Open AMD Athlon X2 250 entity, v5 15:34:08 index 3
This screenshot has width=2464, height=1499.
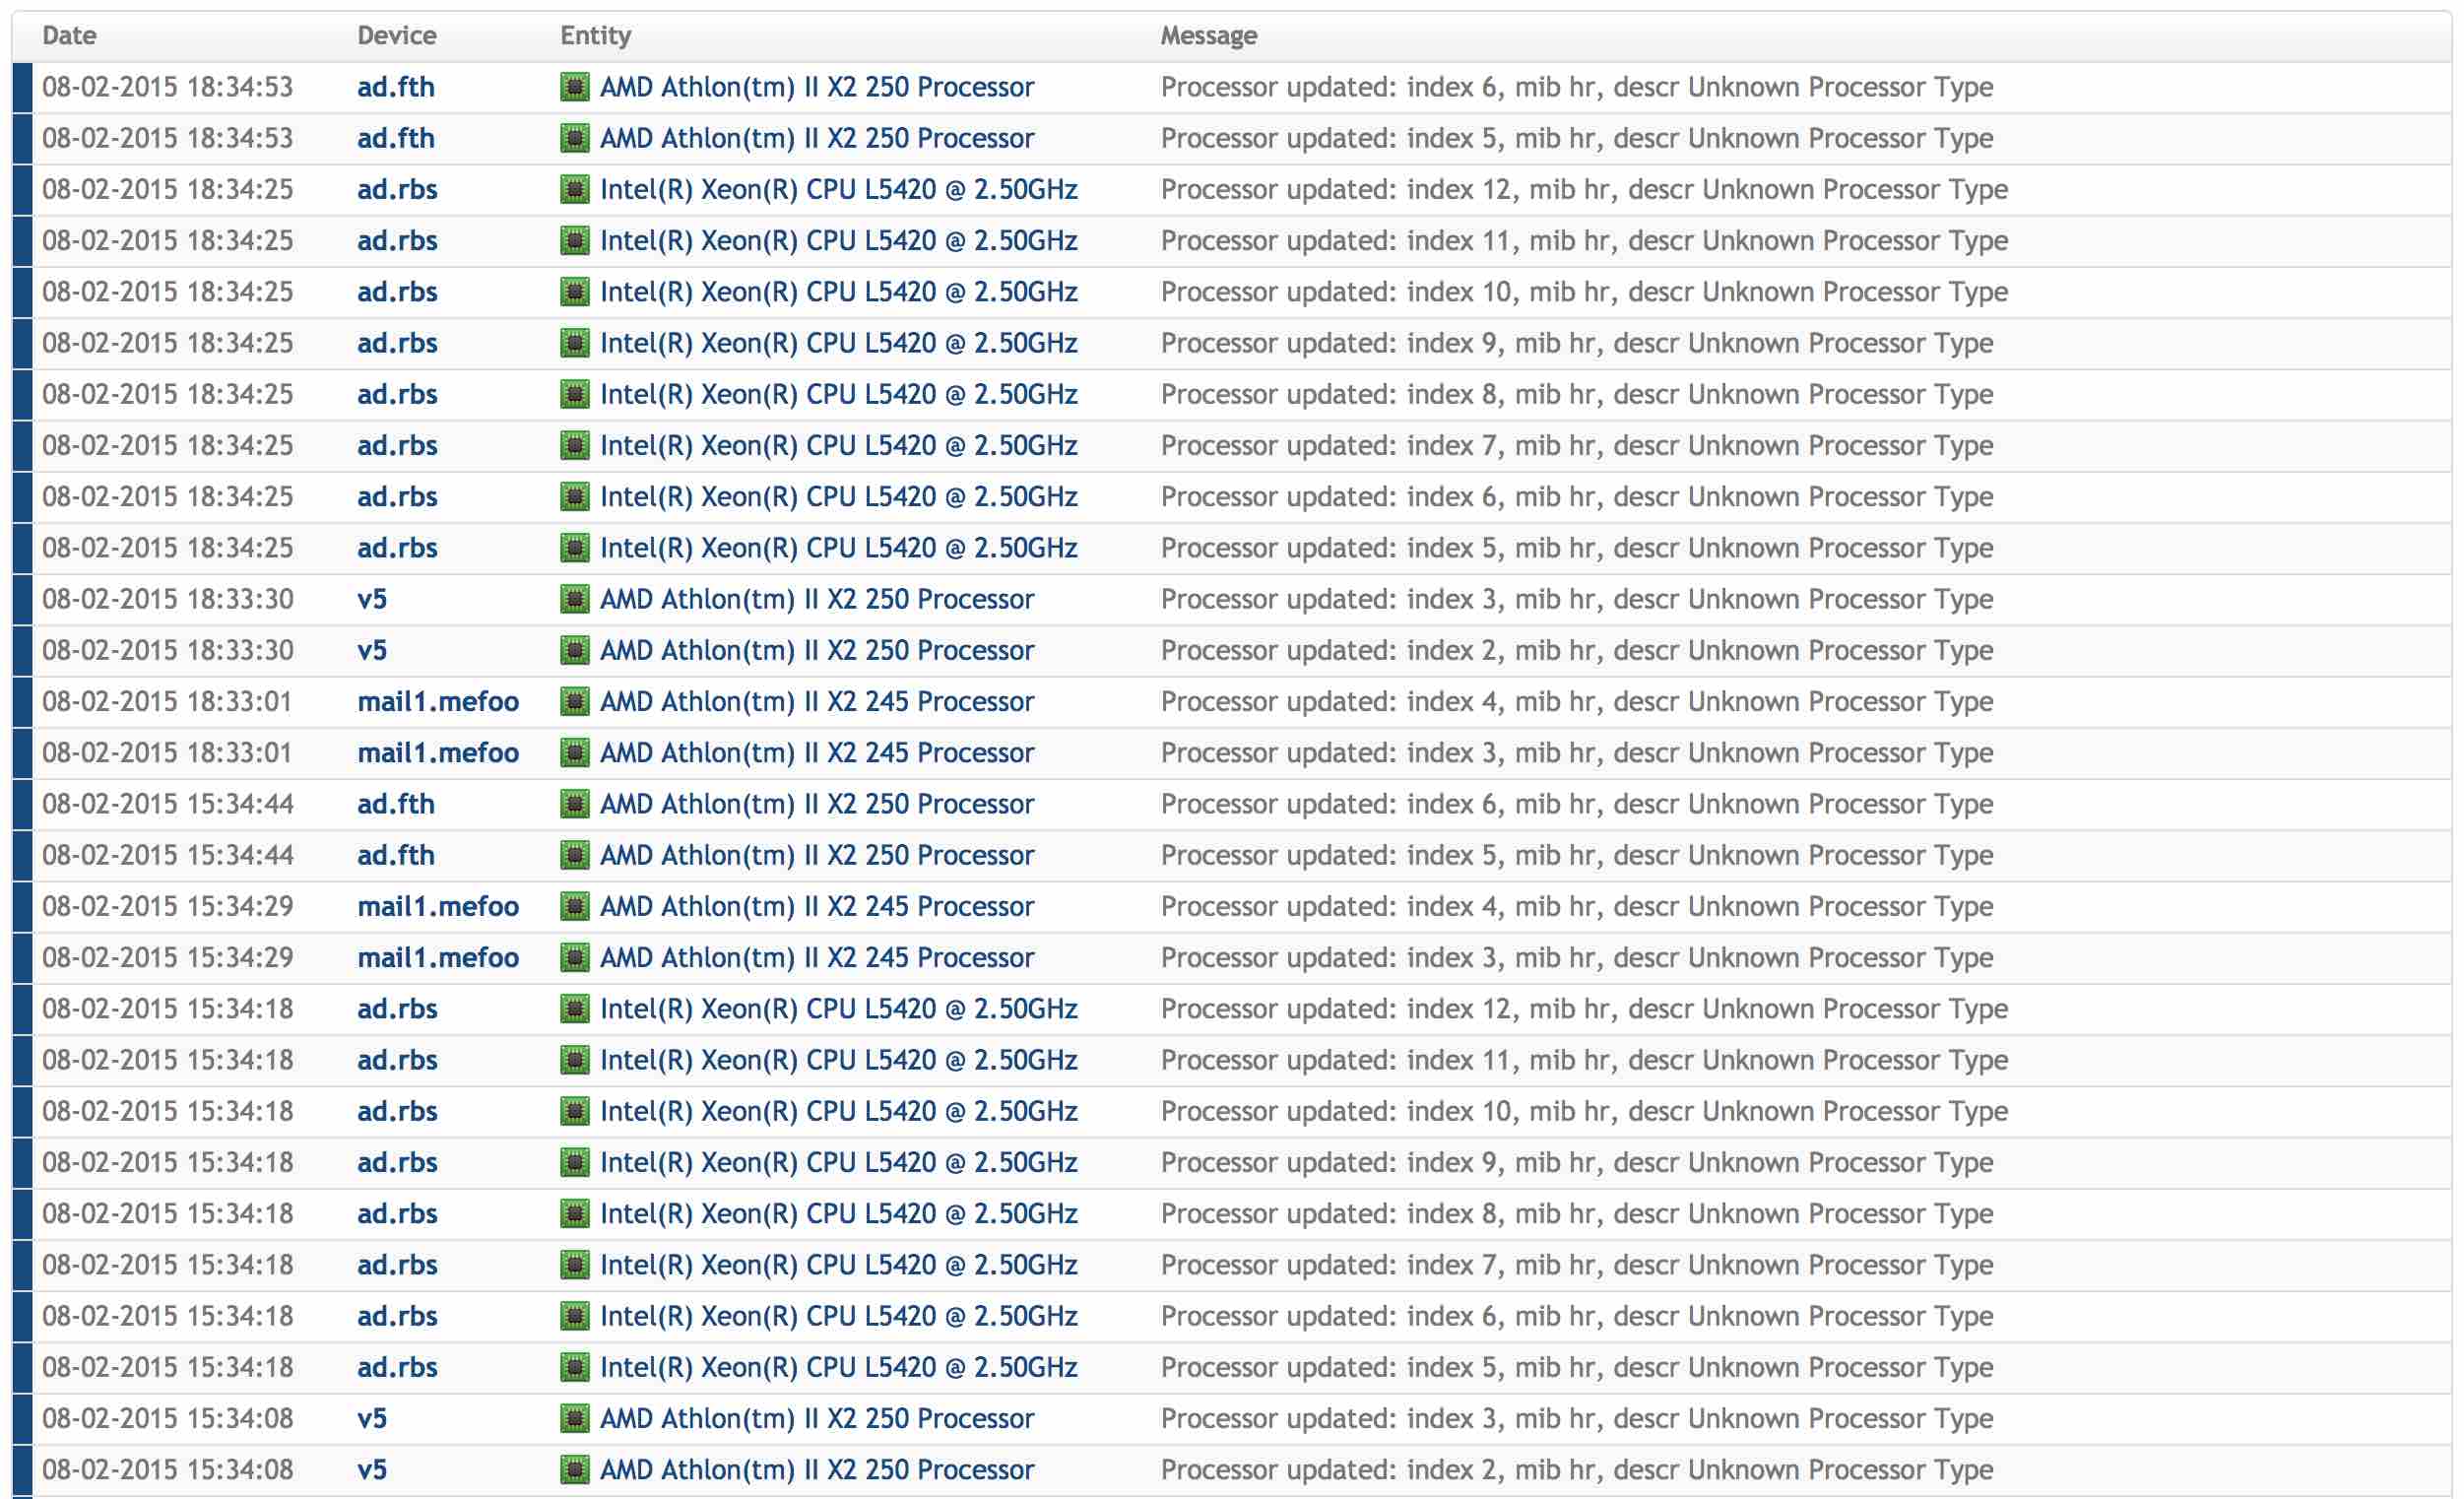point(817,1418)
